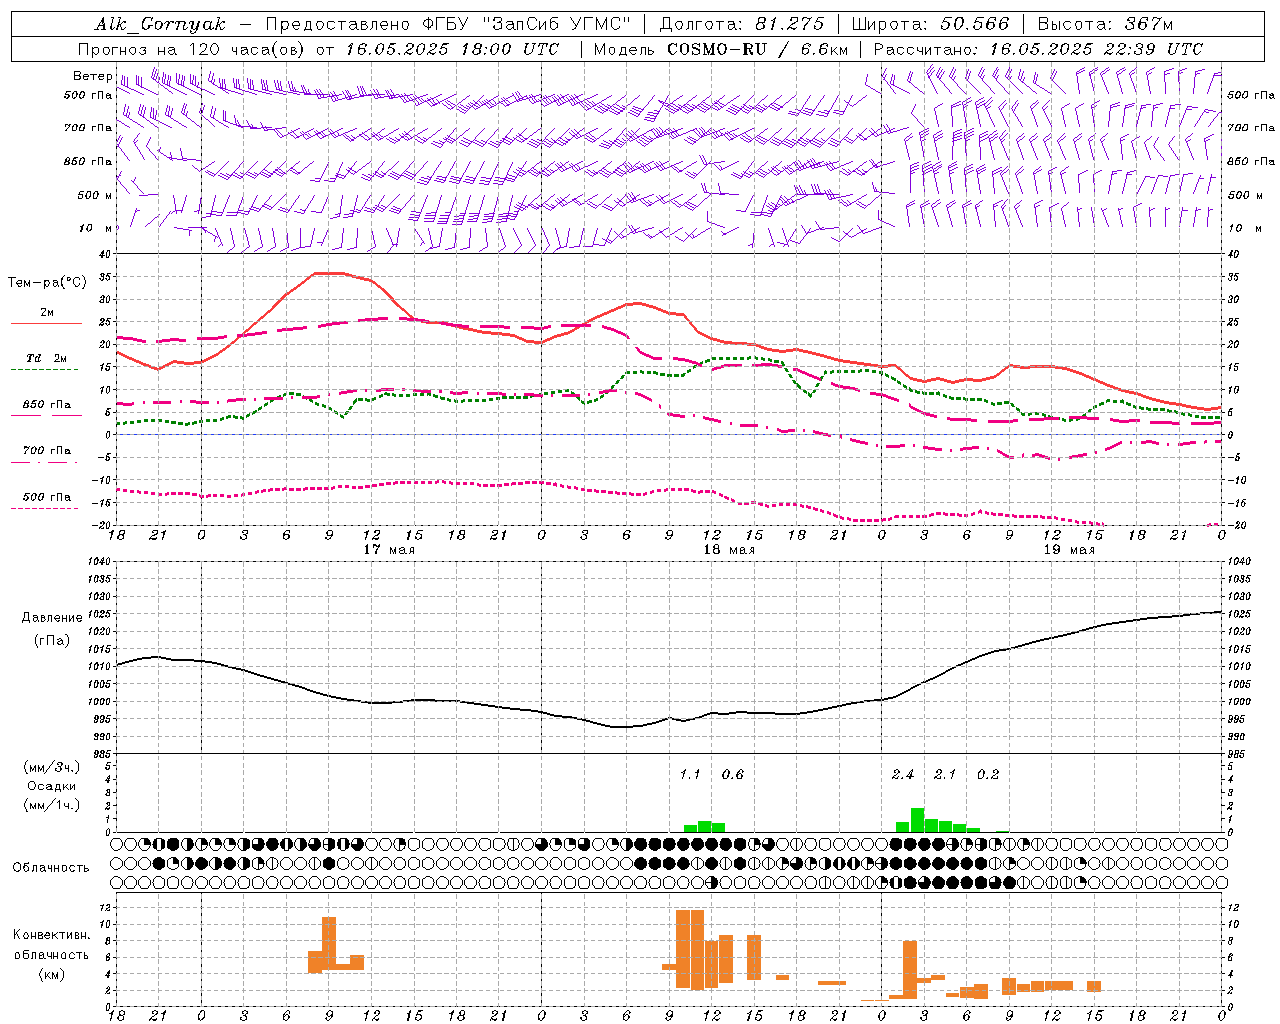
Task: Click the 'Высота: 367м' header field
Action: click(1105, 24)
